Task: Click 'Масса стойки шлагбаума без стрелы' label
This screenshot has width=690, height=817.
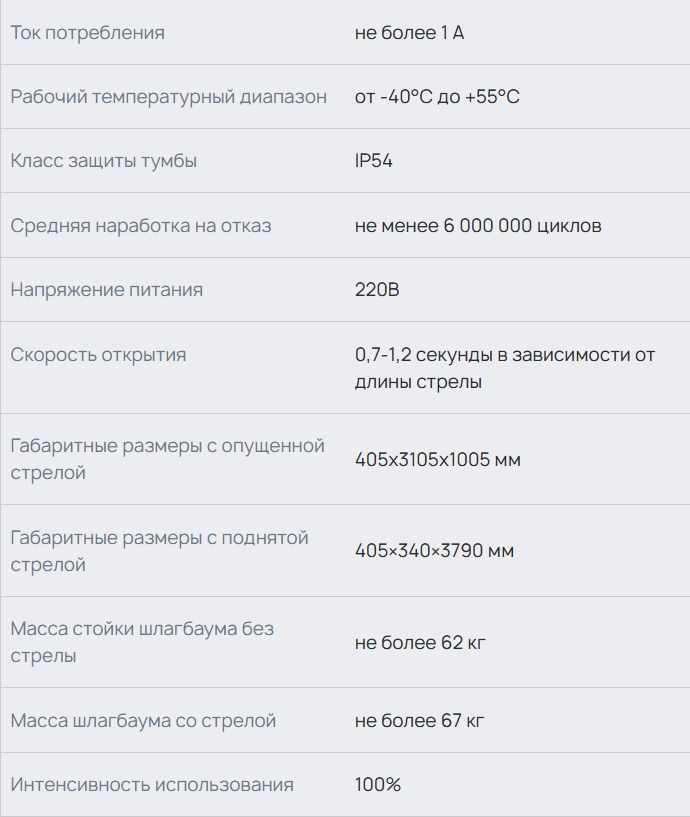Action: pos(142,642)
